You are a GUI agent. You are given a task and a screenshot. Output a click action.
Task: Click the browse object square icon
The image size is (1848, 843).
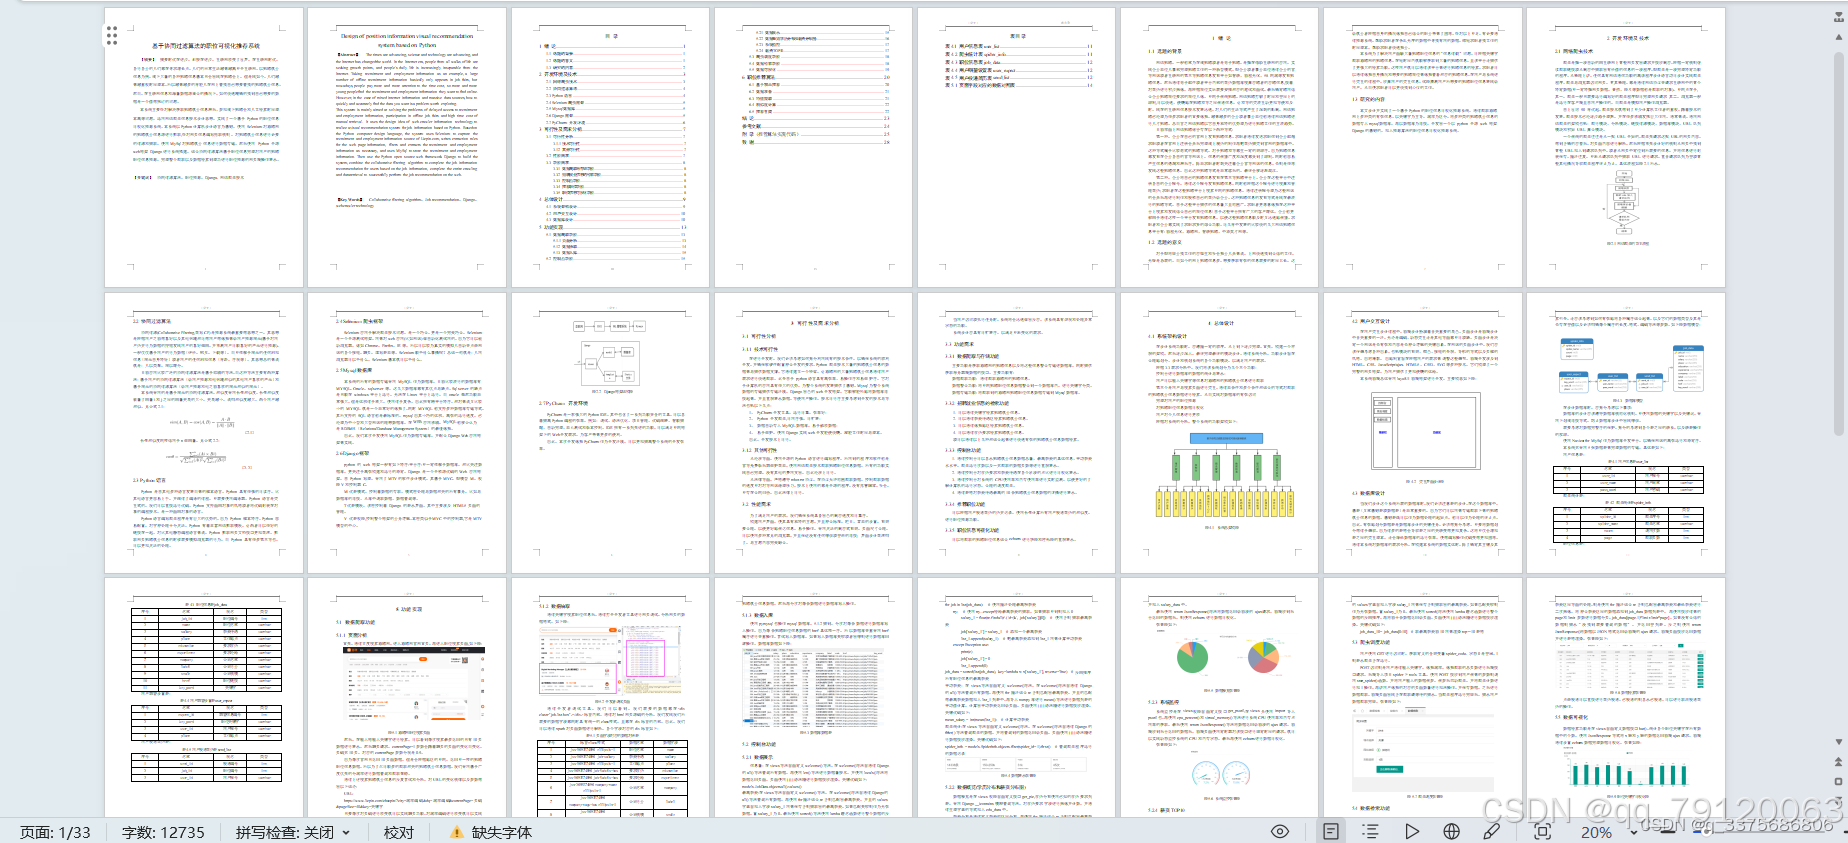tap(1839, 782)
